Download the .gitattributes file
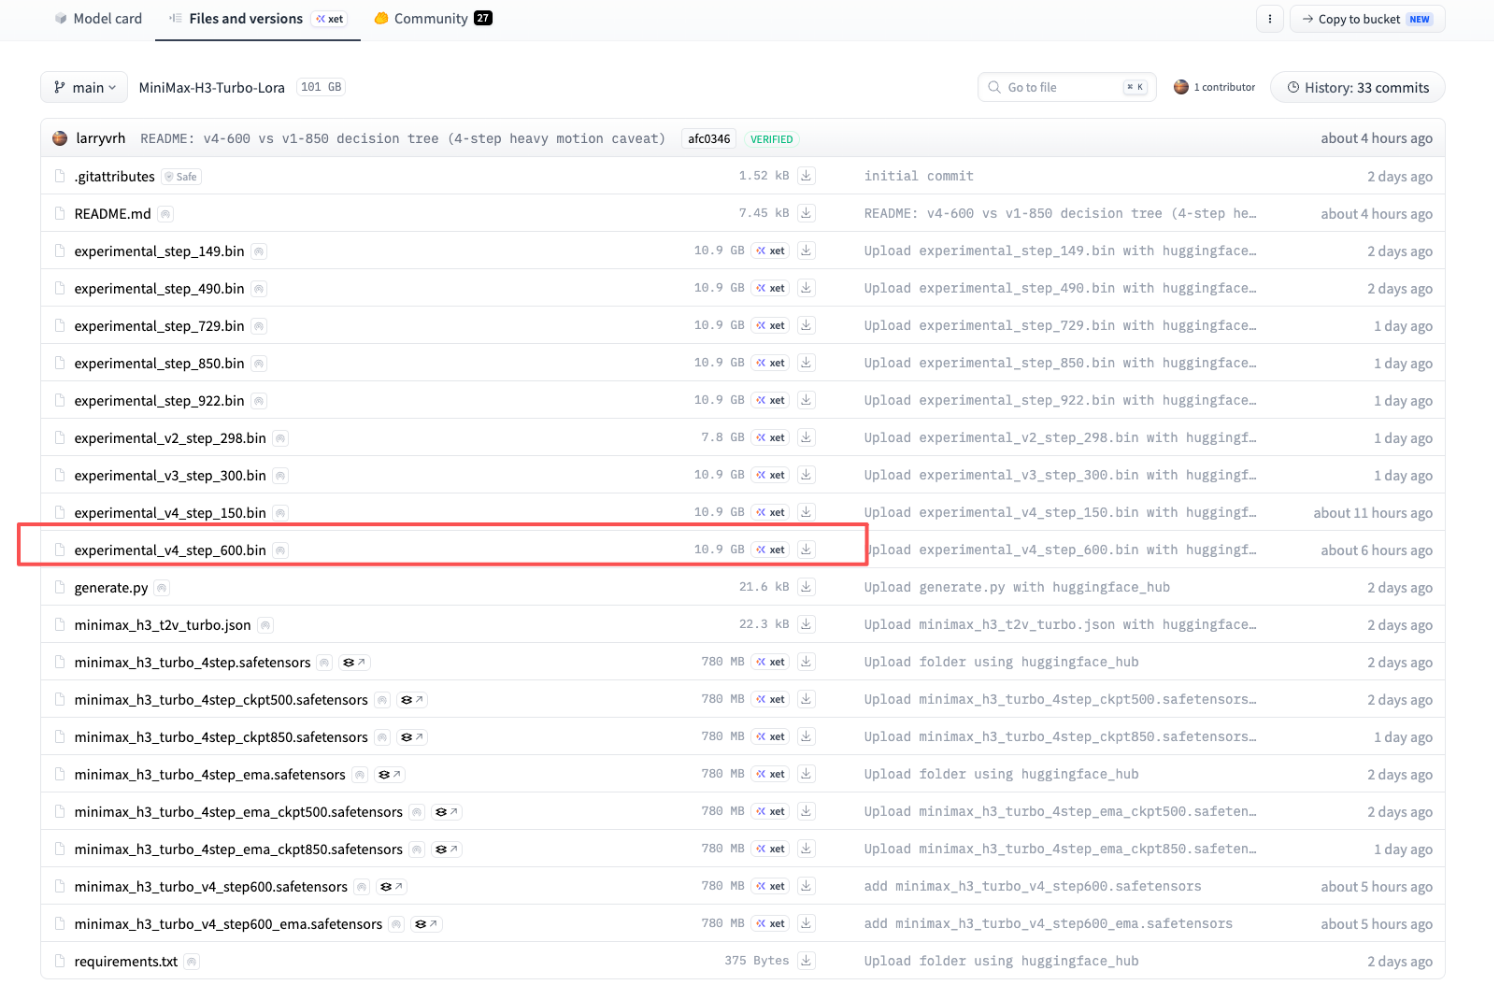1494x991 pixels. [806, 176]
